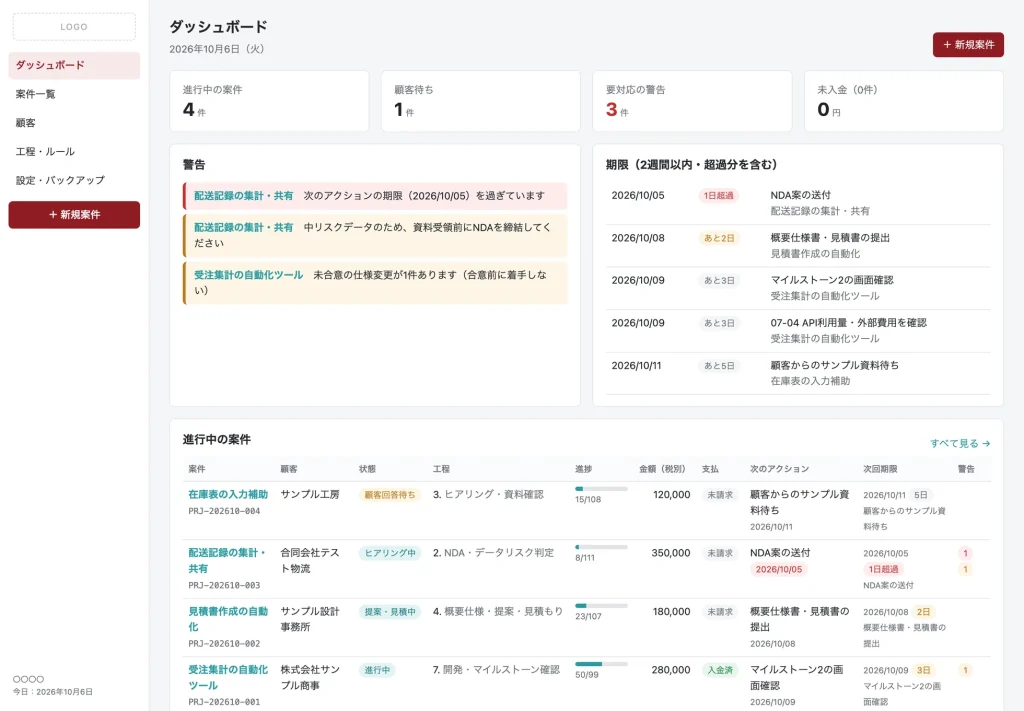Open project 在庫表の入力補助 in table
Screen dimensions: 1024x711
coord(228,494)
